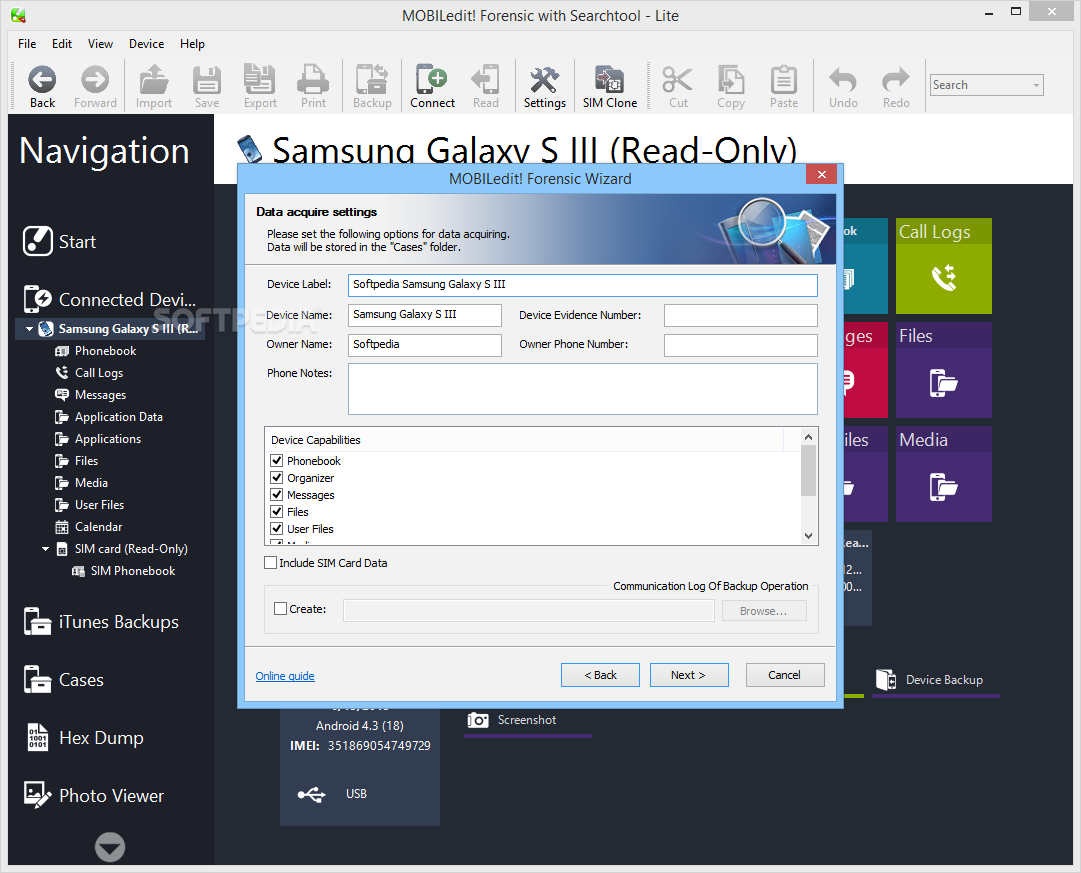Viewport: 1081px width, 873px height.
Task: Open Hex Dump in Navigation
Action: point(84,737)
